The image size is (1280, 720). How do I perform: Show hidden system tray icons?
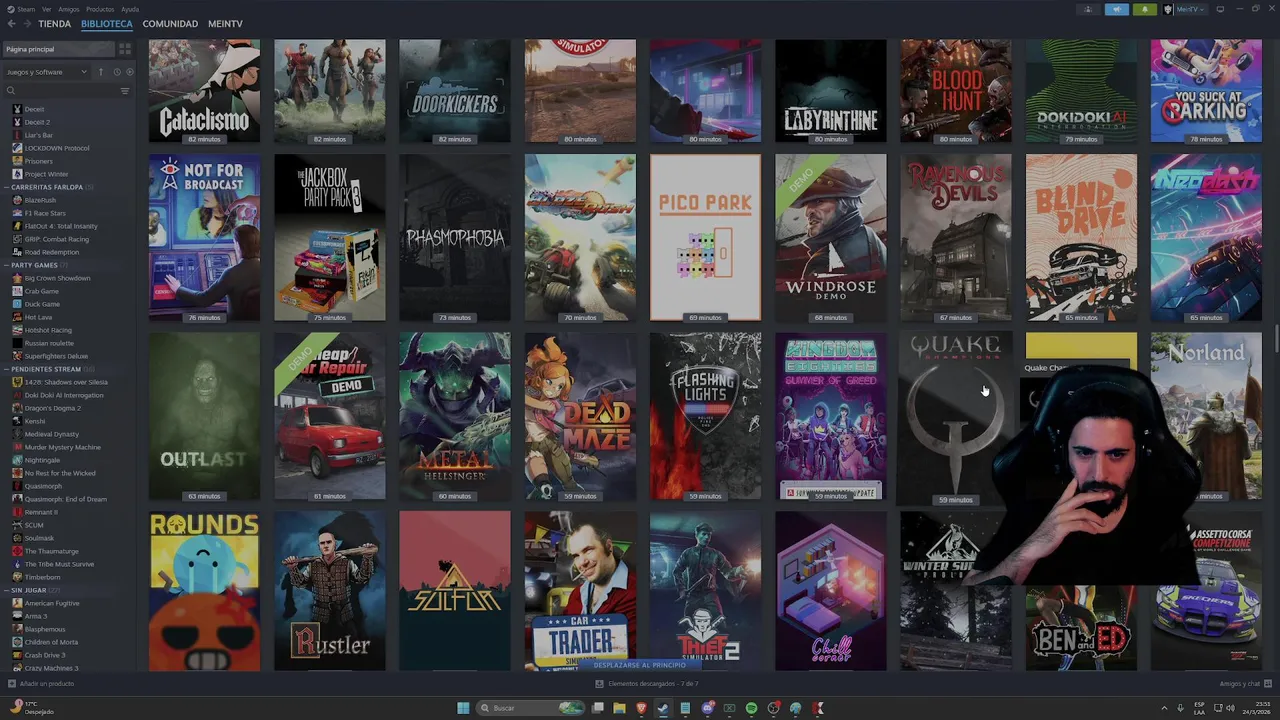(1164, 708)
